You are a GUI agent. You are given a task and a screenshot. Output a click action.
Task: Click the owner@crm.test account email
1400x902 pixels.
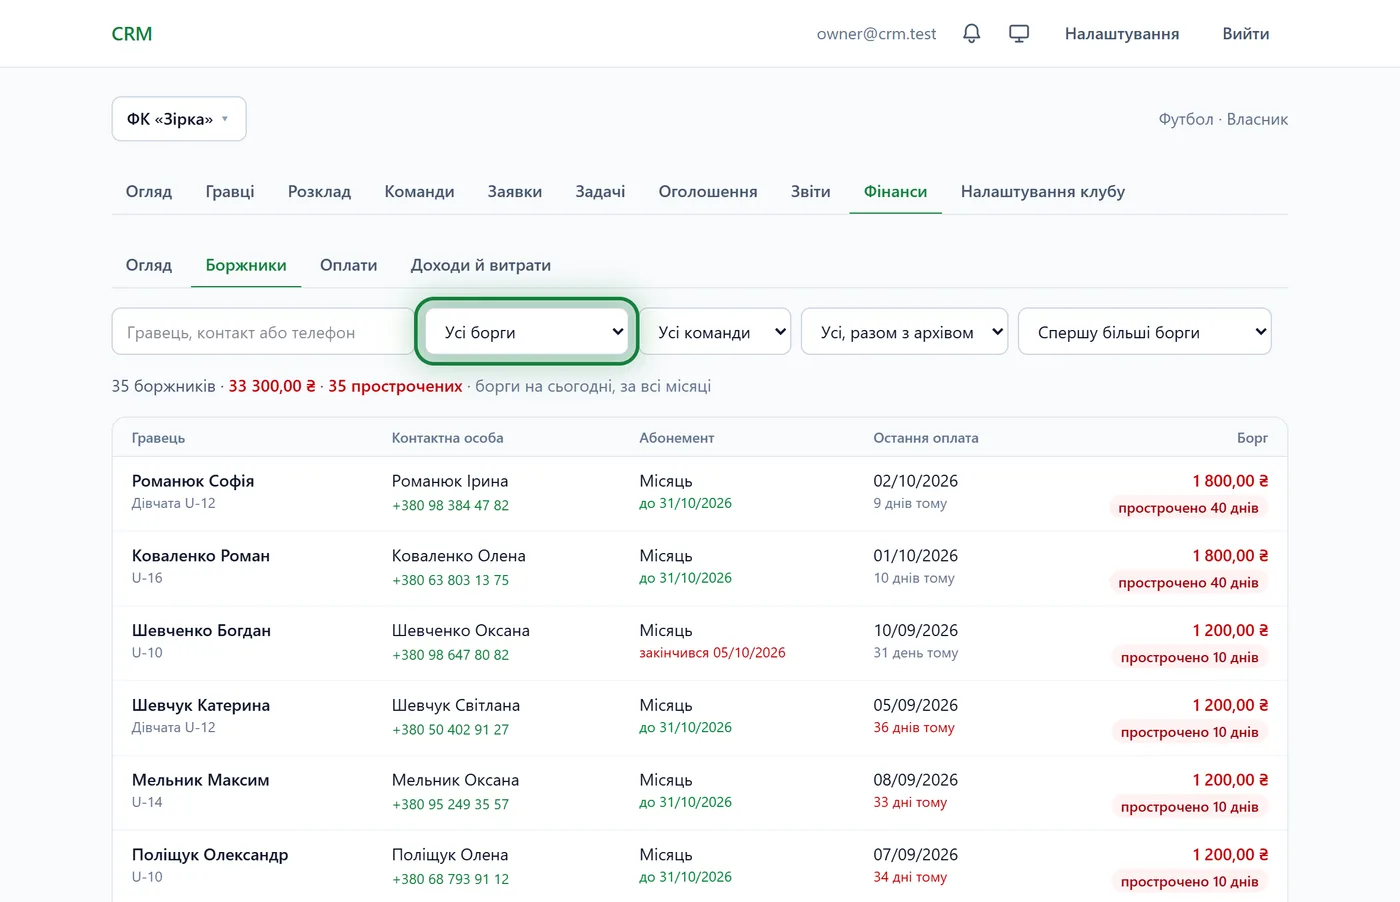click(x=876, y=34)
